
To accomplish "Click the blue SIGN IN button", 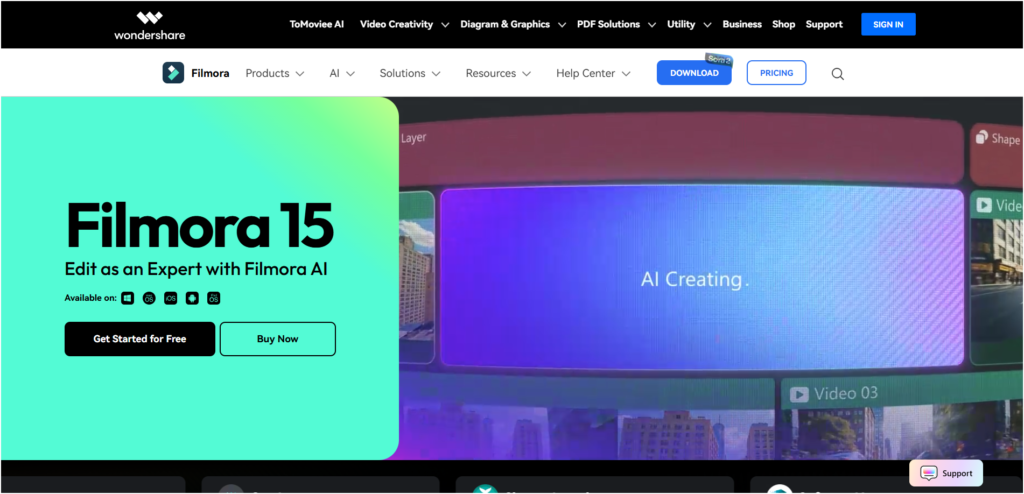I will (x=887, y=24).
